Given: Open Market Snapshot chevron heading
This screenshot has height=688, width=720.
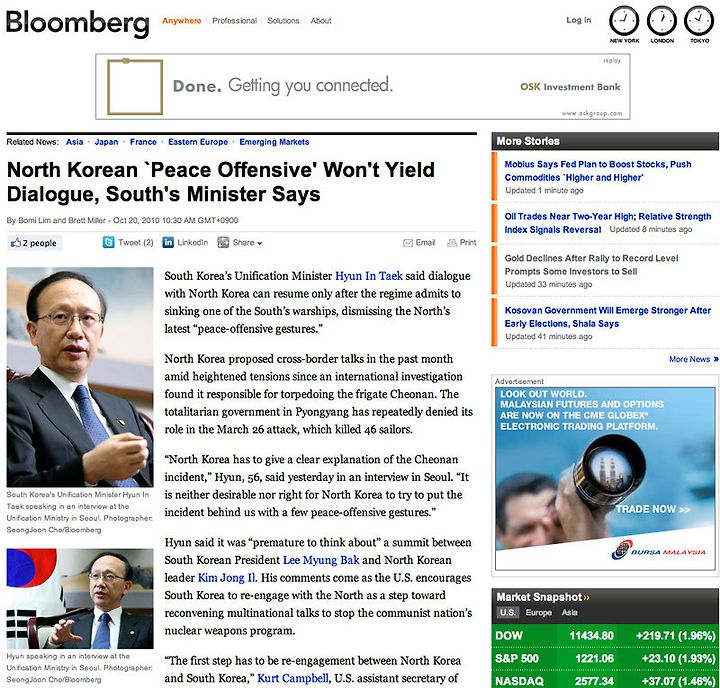Looking at the screenshot, I should (x=543, y=597).
